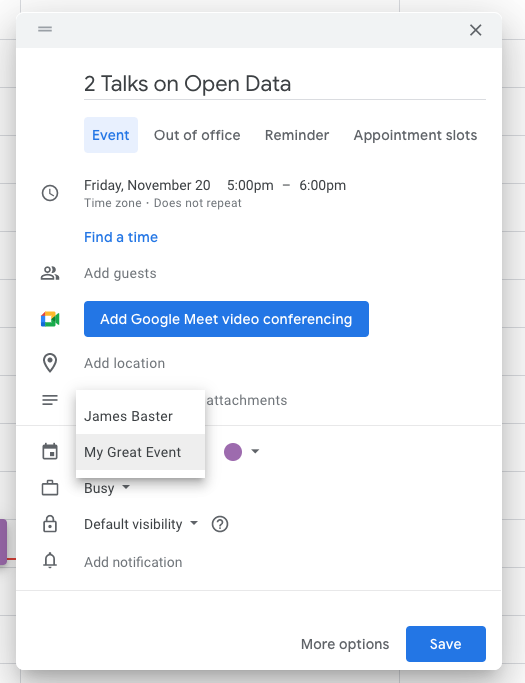The image size is (525, 683).
Task: Click the Save button
Action: click(x=446, y=644)
